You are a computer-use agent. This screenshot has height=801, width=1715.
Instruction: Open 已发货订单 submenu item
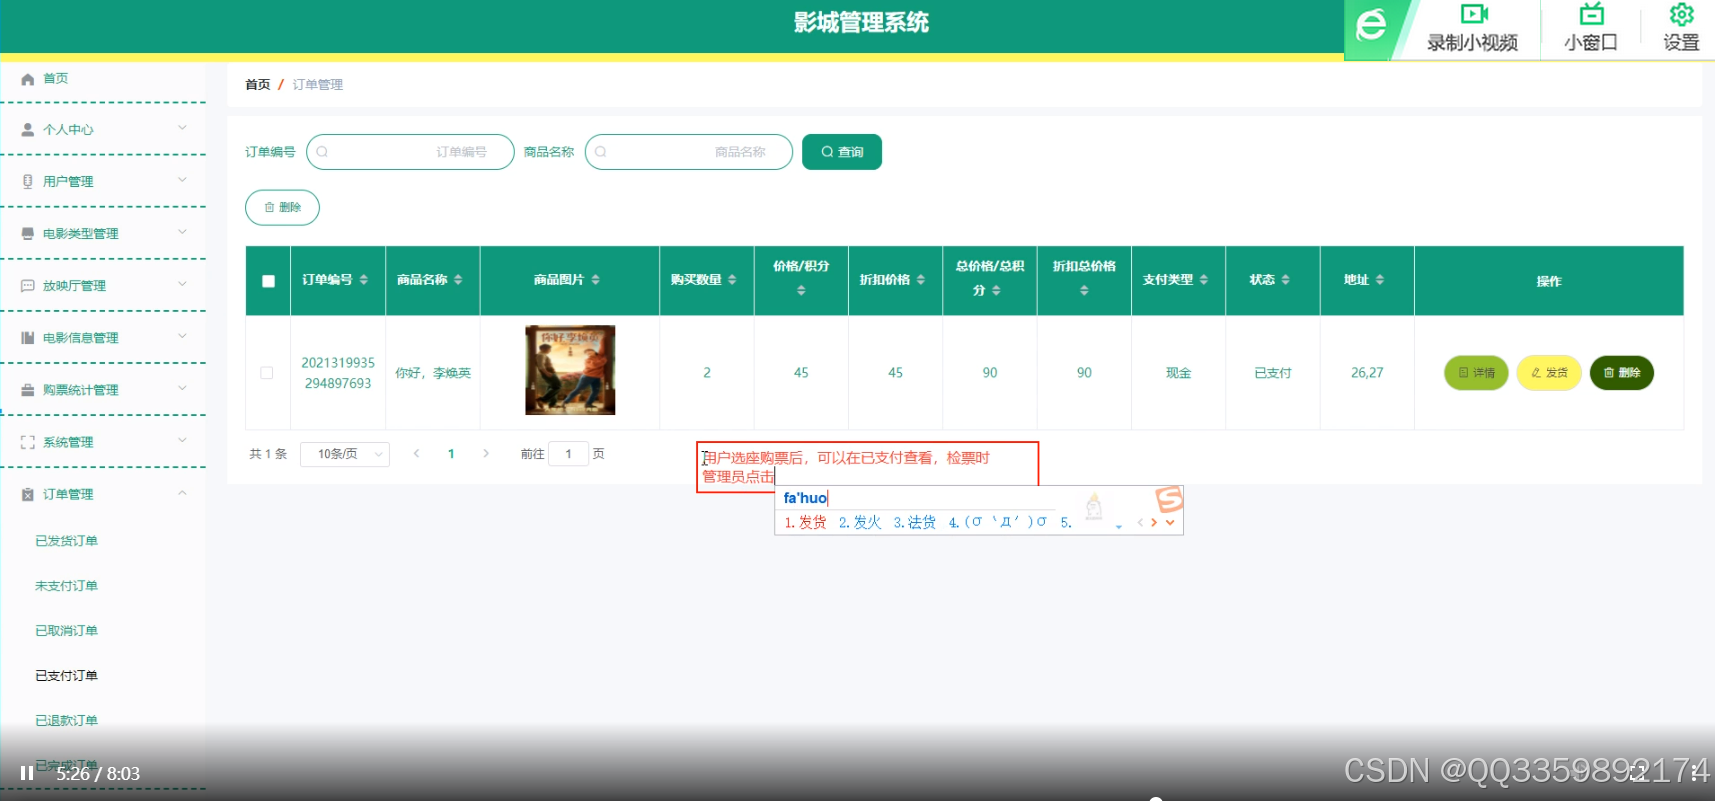point(66,541)
